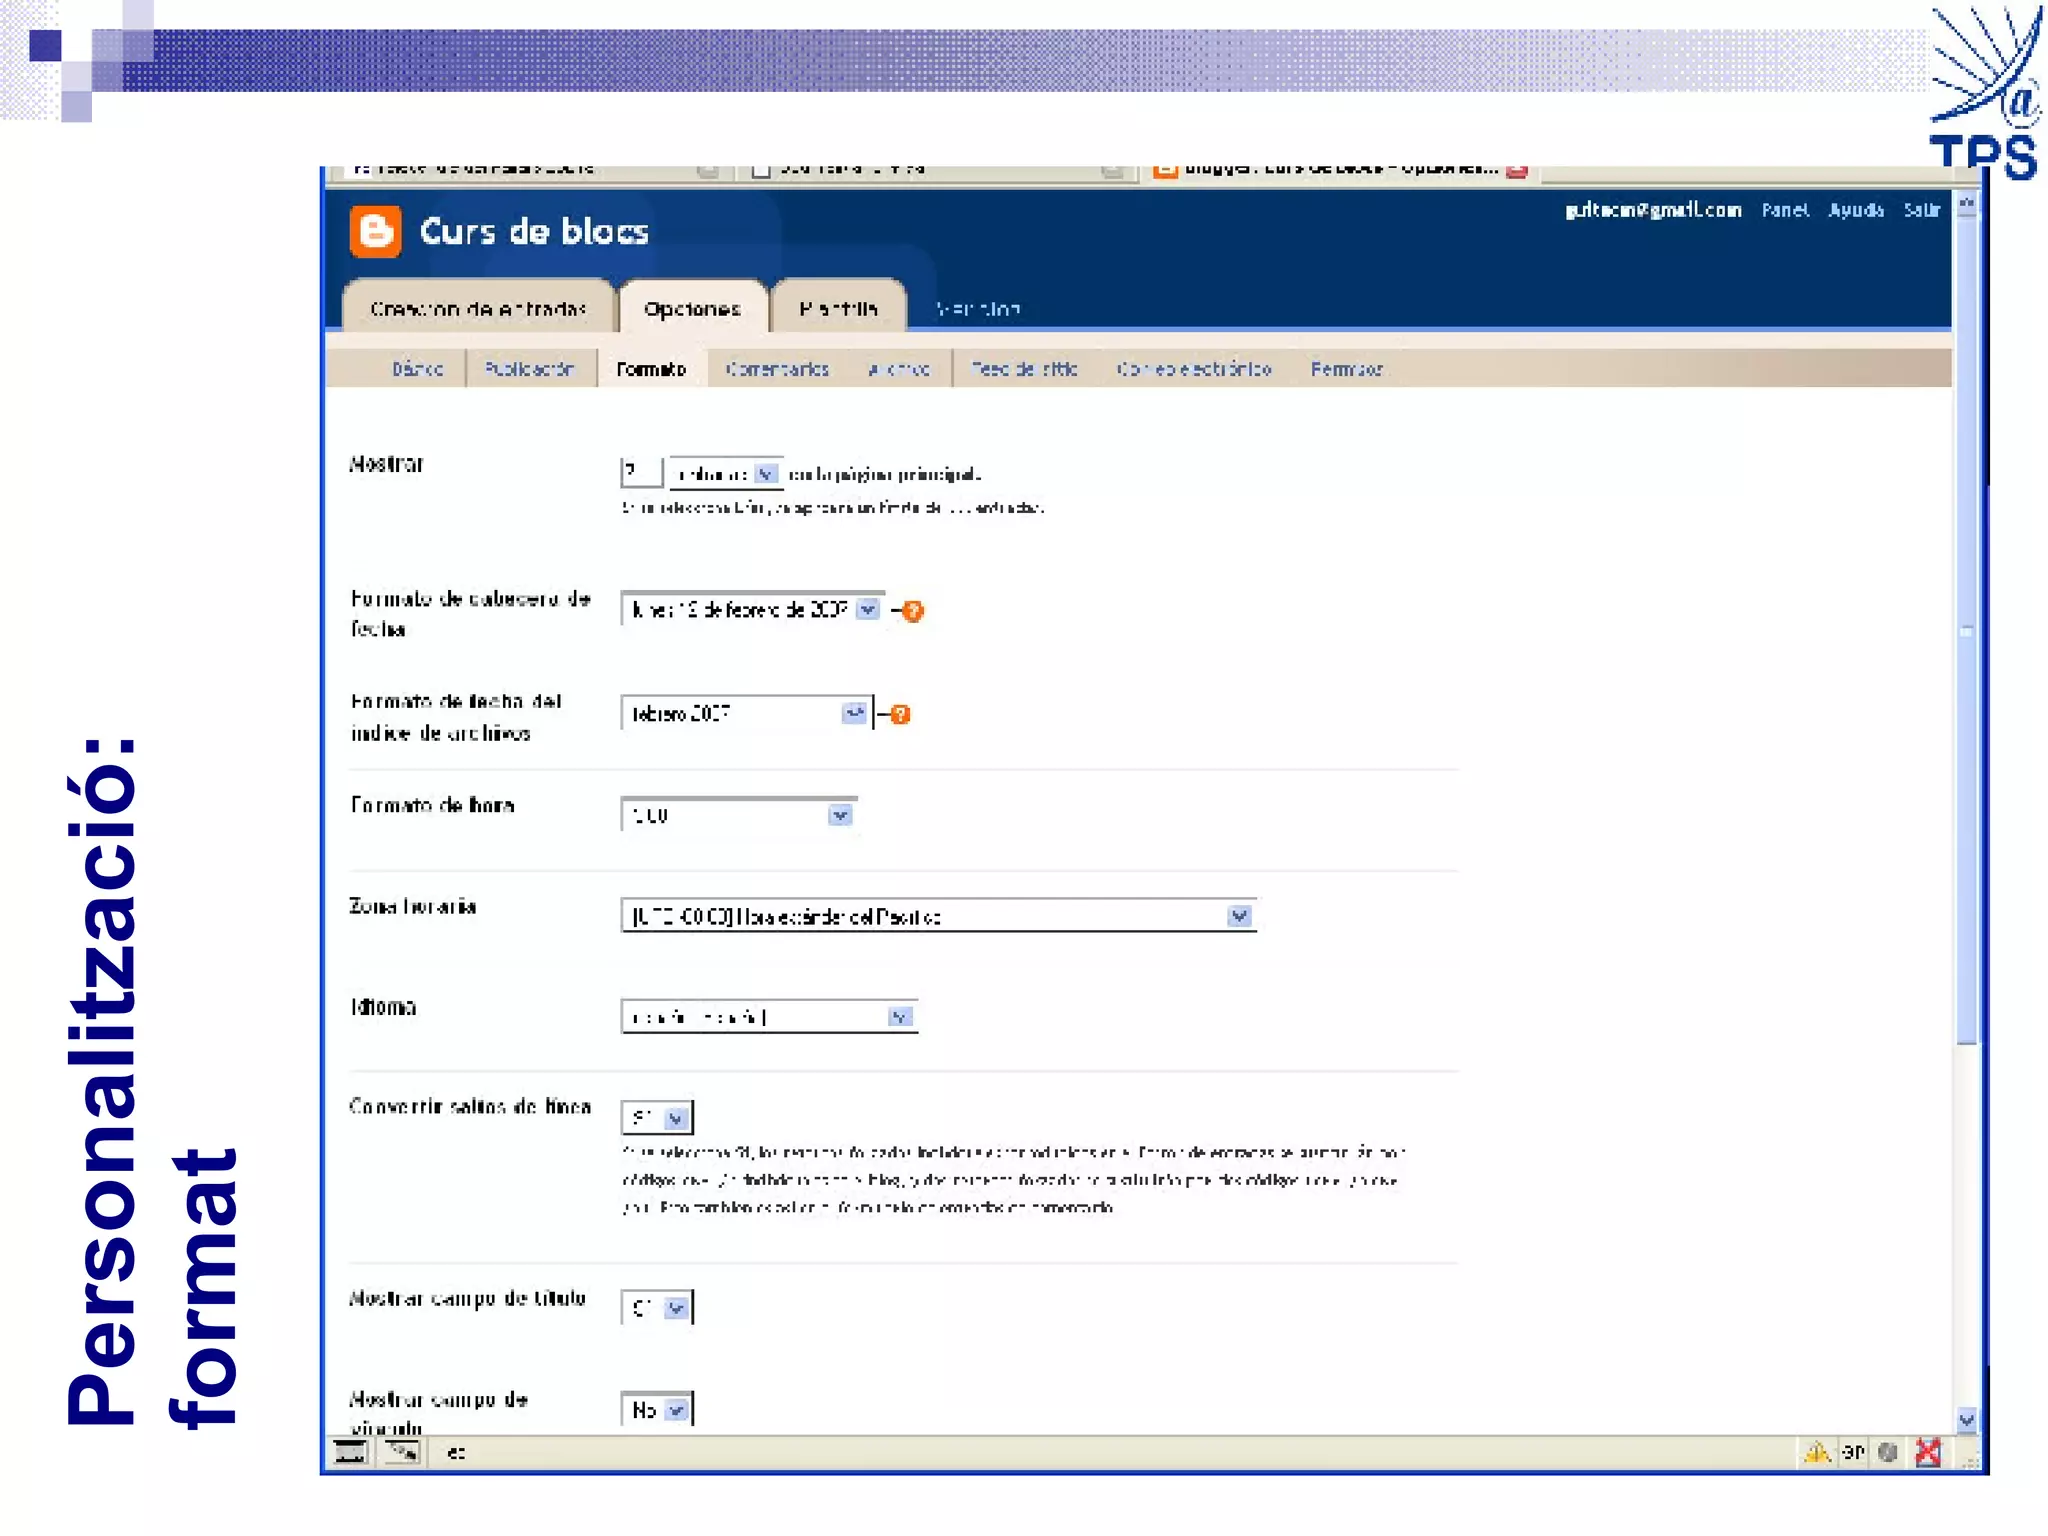Toggle Mostrar campo de título selector
Screen dimensions: 2048x1536
tap(676, 1308)
